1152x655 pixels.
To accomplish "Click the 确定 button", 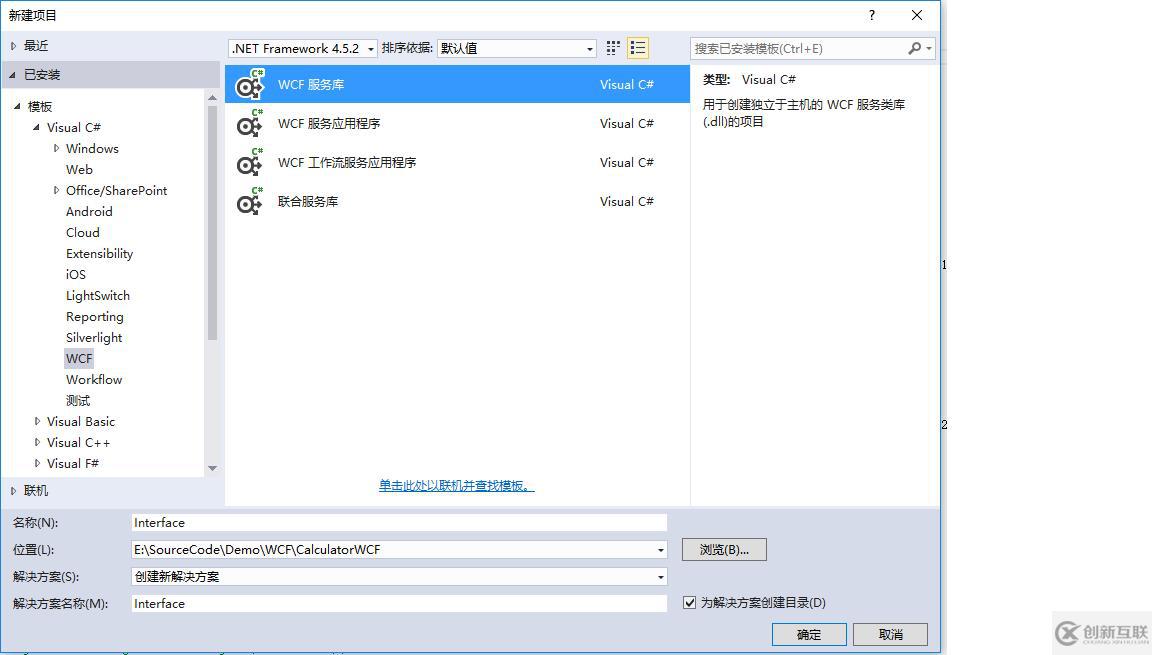I will (809, 634).
